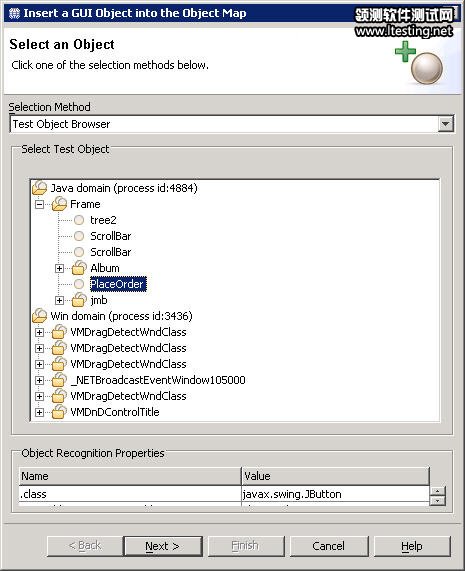Click the jmb folder icon
This screenshot has height=571, width=465.
(x=79, y=300)
